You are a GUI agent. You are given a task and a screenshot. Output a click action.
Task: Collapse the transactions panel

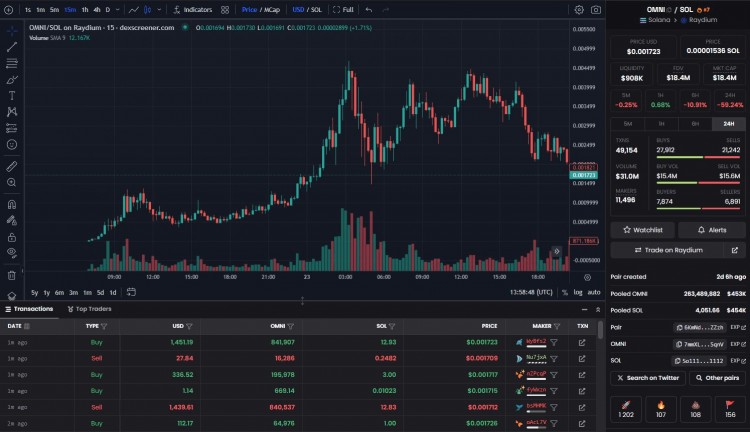point(585,309)
